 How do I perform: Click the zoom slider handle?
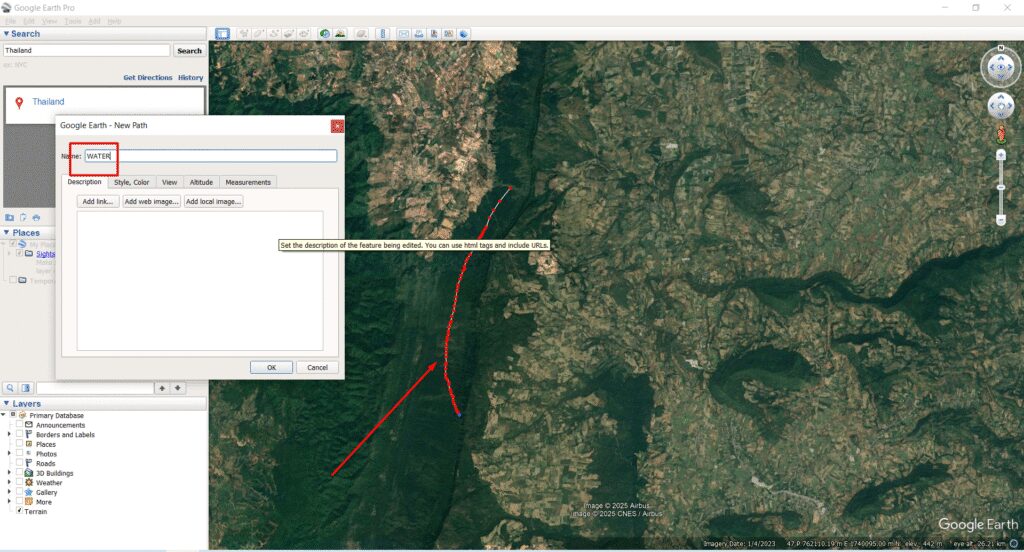tap(1000, 187)
